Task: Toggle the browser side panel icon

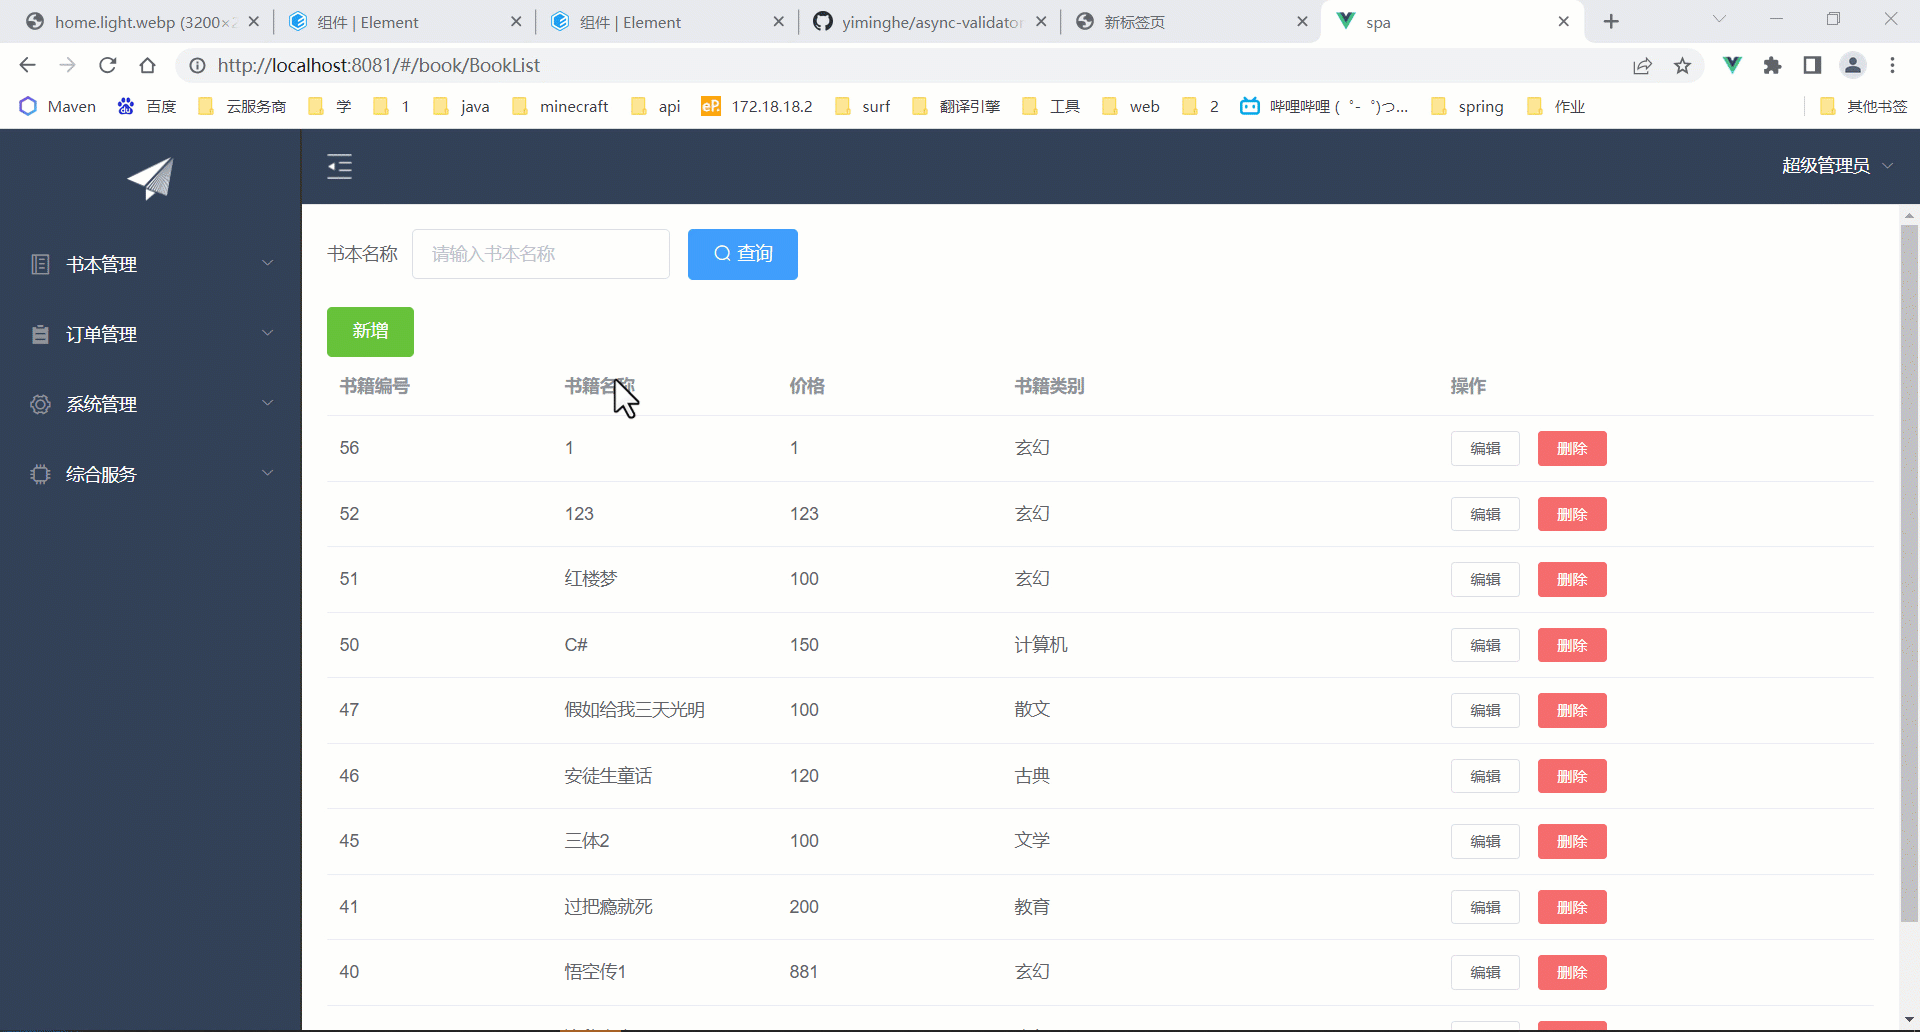Action: click(1812, 65)
